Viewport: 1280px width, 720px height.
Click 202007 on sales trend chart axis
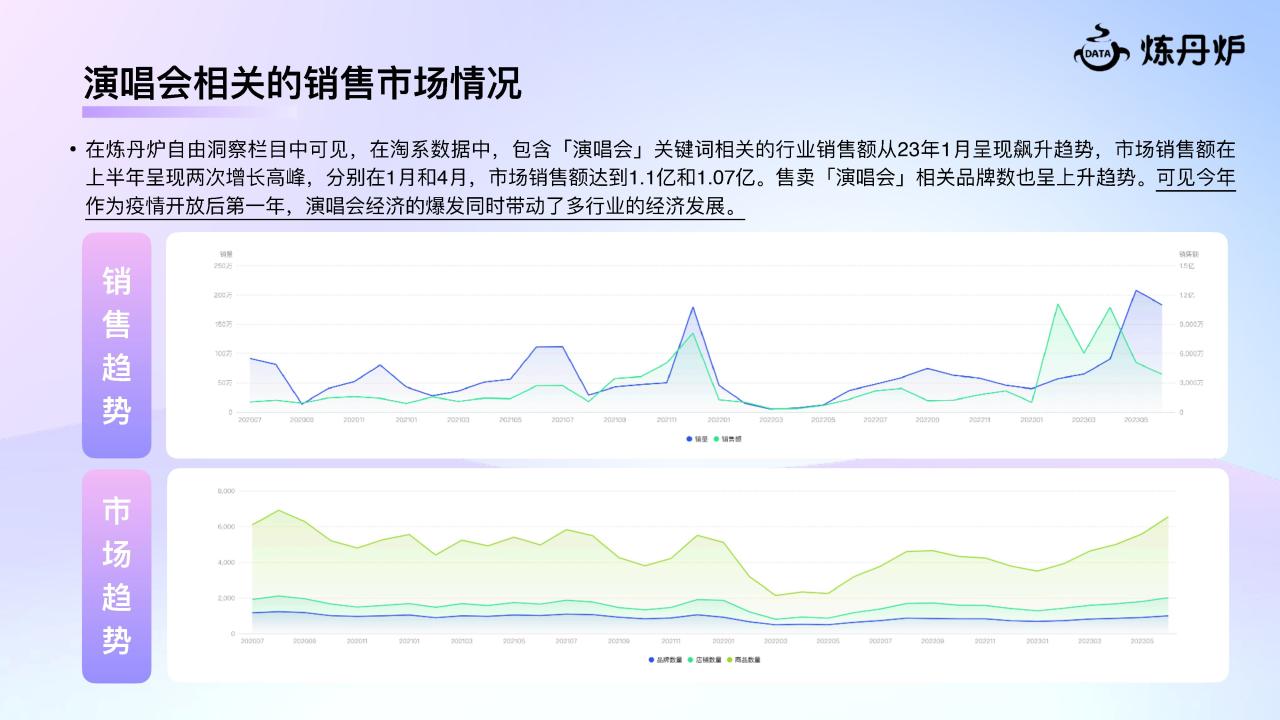click(249, 420)
